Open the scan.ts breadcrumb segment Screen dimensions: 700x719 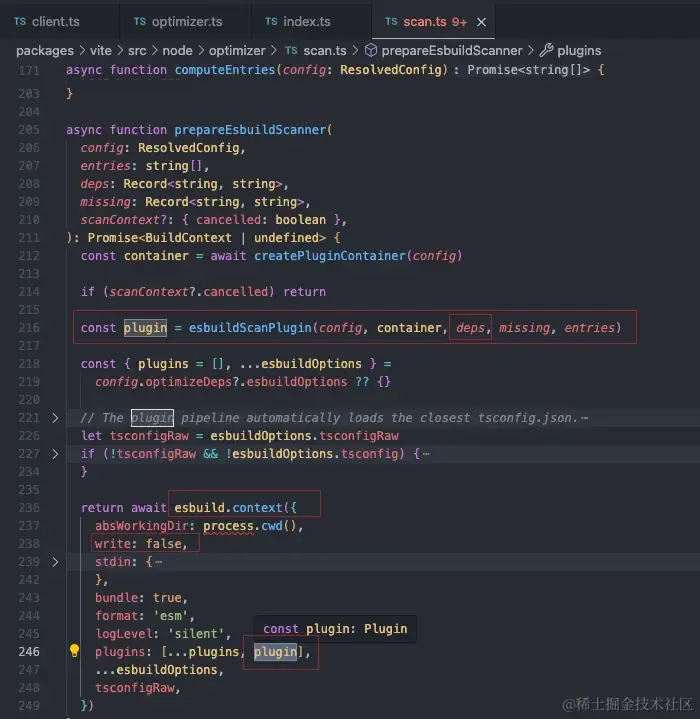[x=325, y=50]
